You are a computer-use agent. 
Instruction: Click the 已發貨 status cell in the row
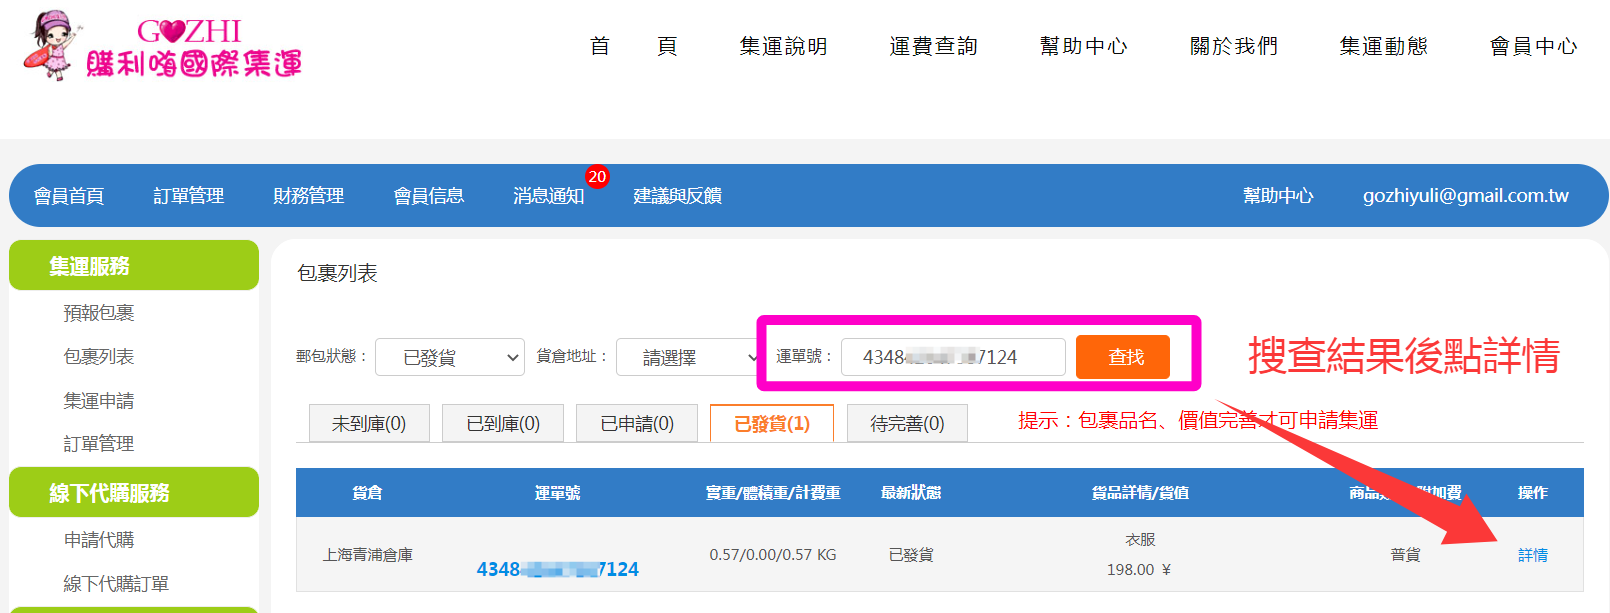pos(911,555)
